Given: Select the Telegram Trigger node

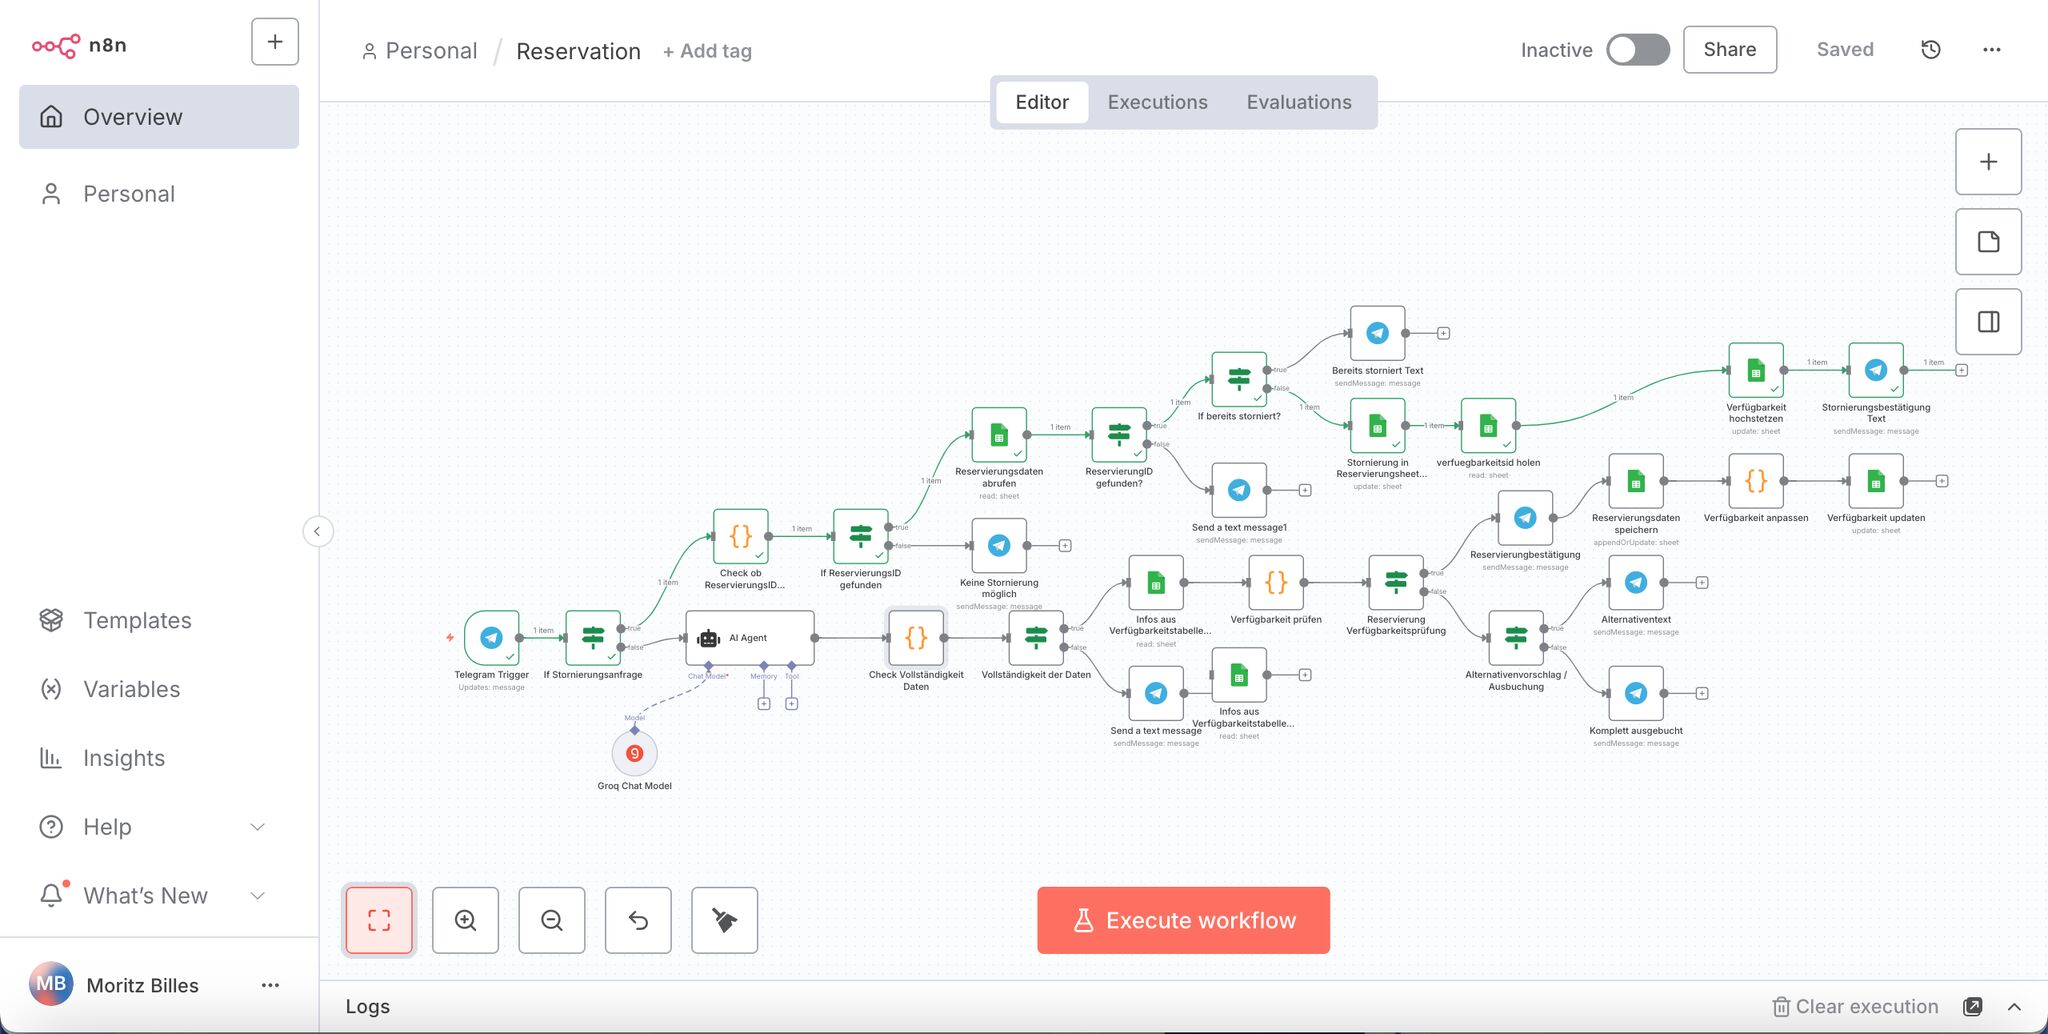Looking at the screenshot, I should click(x=492, y=638).
